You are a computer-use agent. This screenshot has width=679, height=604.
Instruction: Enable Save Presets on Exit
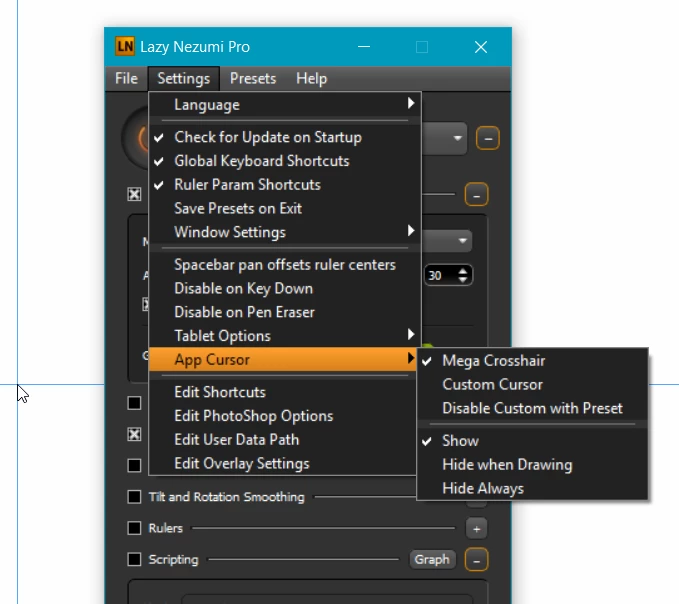(x=285, y=209)
